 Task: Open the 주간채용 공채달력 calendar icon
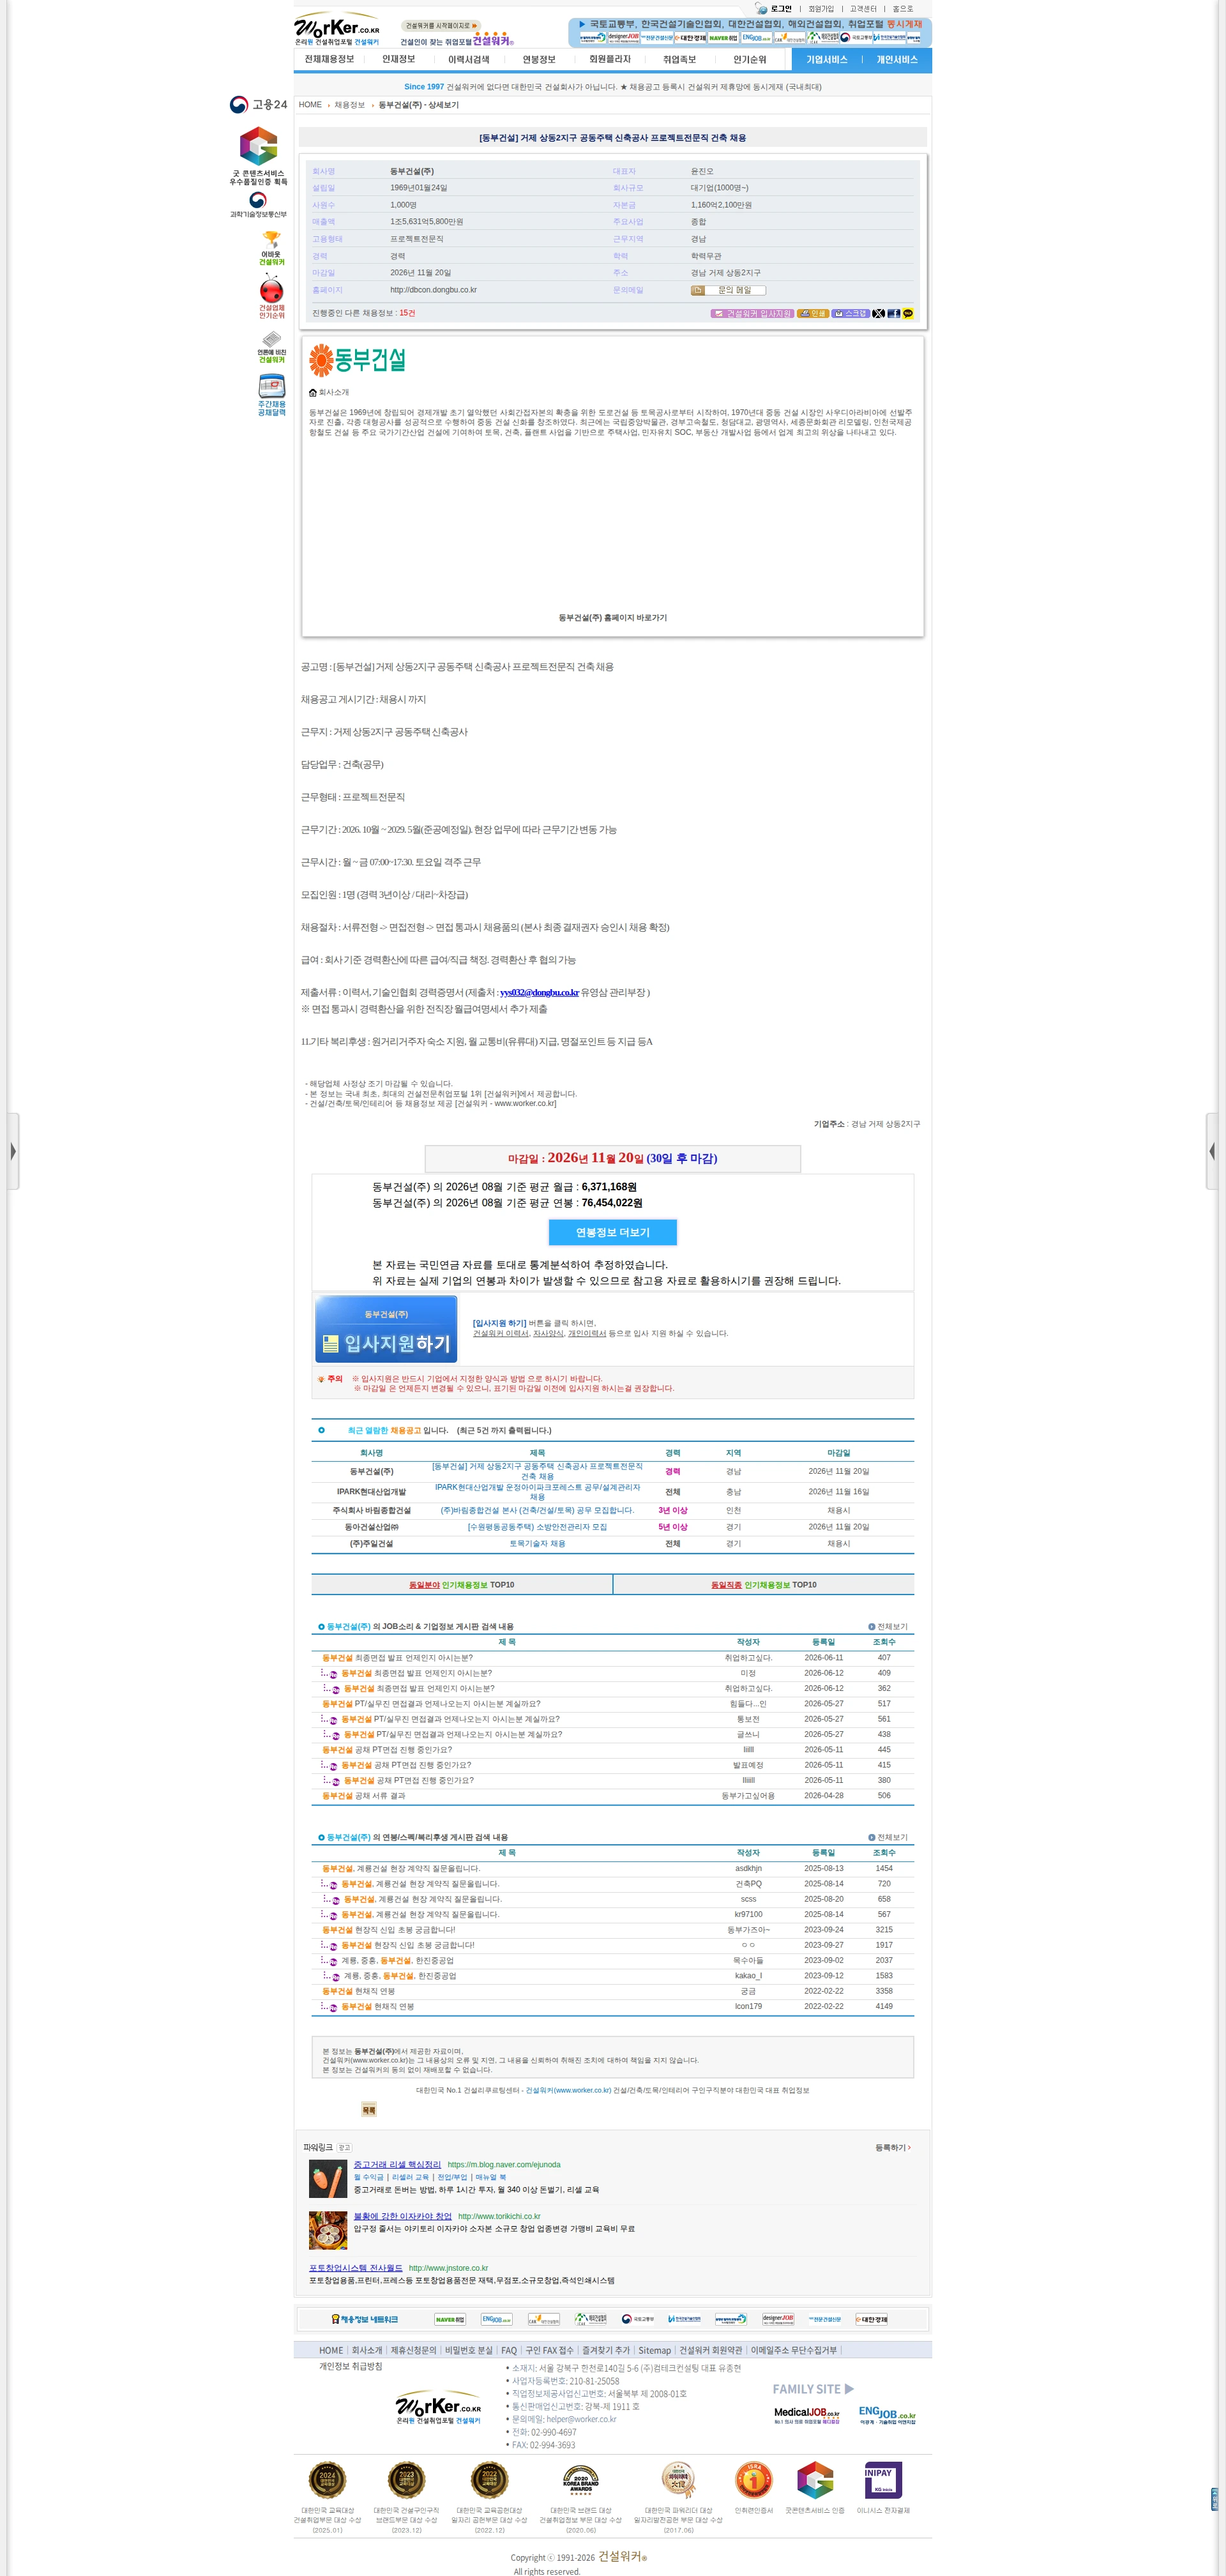coord(272,395)
